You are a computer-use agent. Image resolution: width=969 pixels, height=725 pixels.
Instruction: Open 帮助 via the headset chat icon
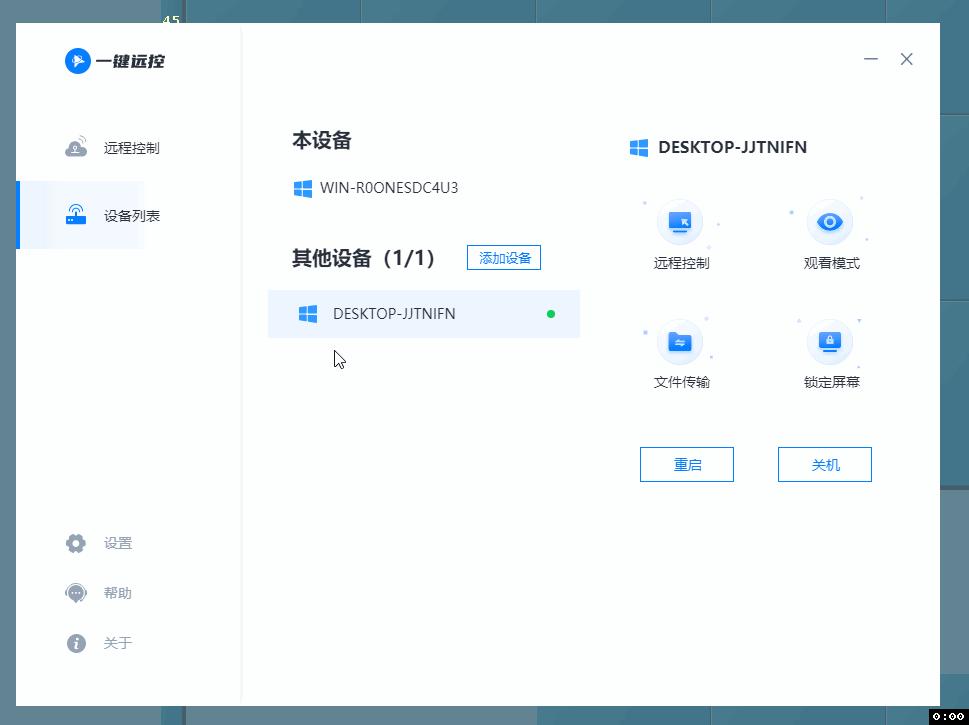[x=75, y=593]
